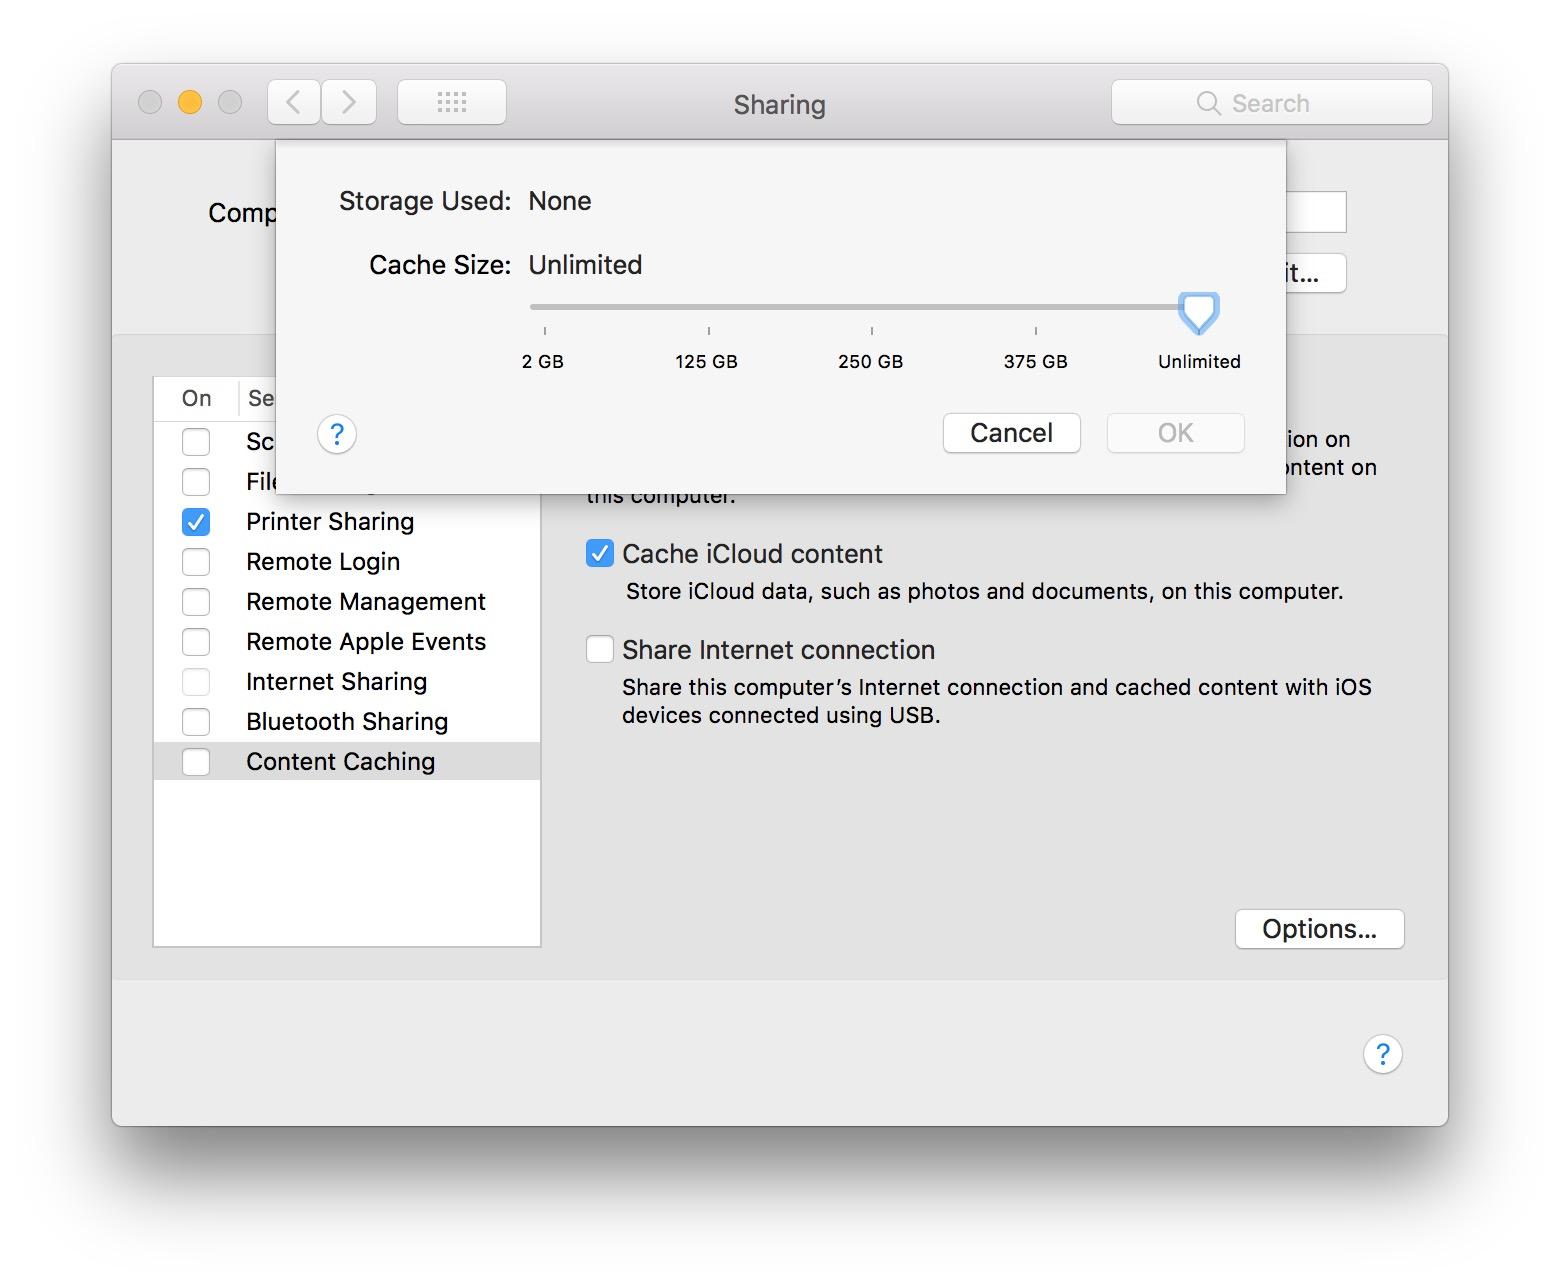Open Sharing help at bottom right

click(1382, 1054)
